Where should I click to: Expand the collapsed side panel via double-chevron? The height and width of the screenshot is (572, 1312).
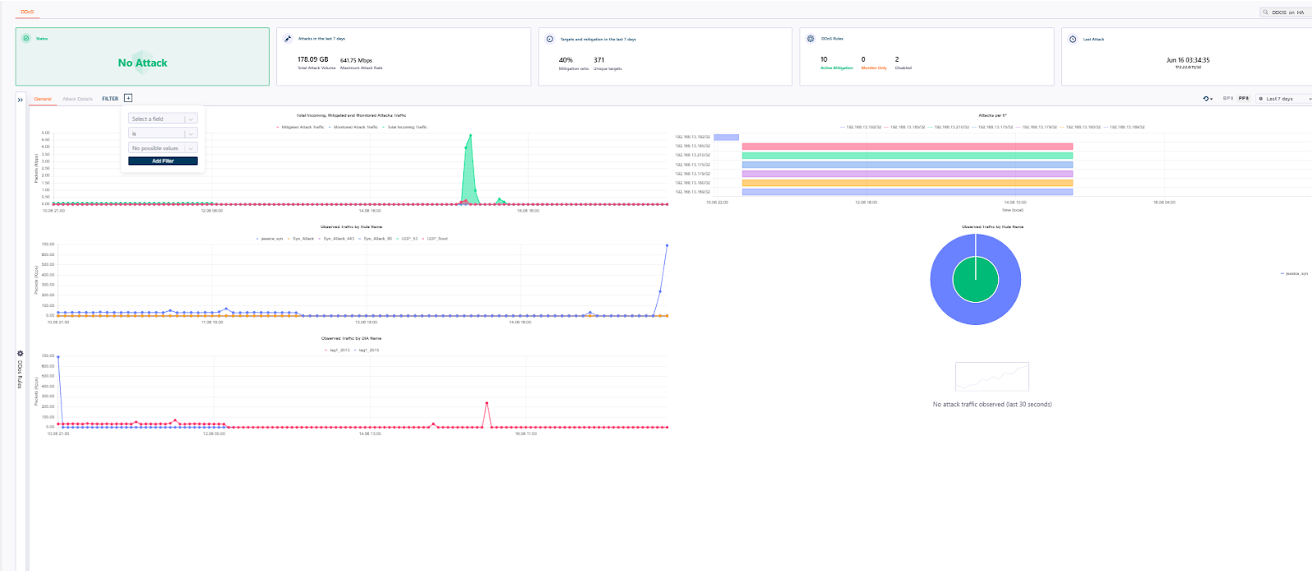(x=20, y=99)
